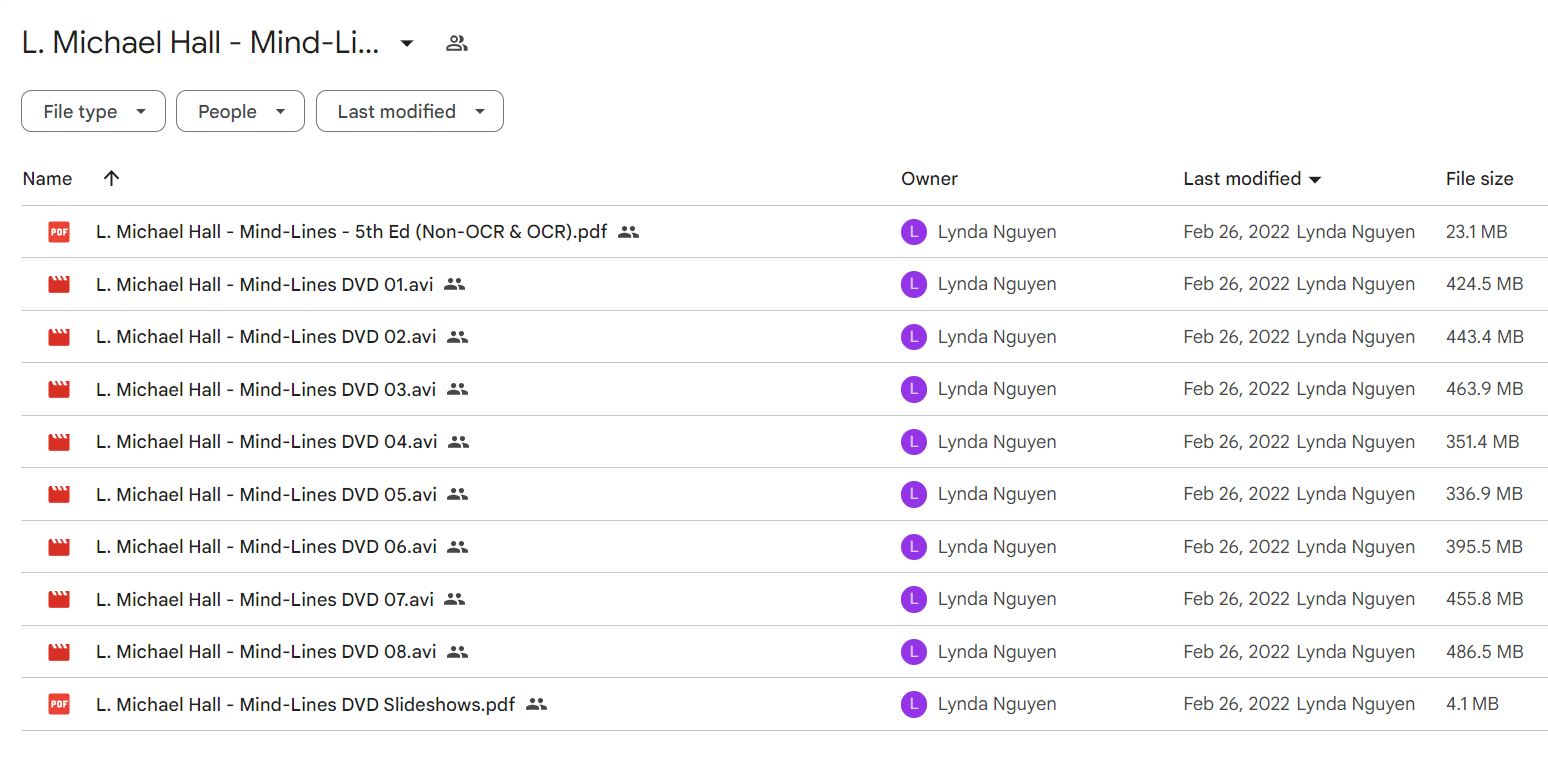Viewport: 1548px width, 776px height.
Task: Click the L. Michael Hall - Mind-Li... folder title
Action: point(201,43)
